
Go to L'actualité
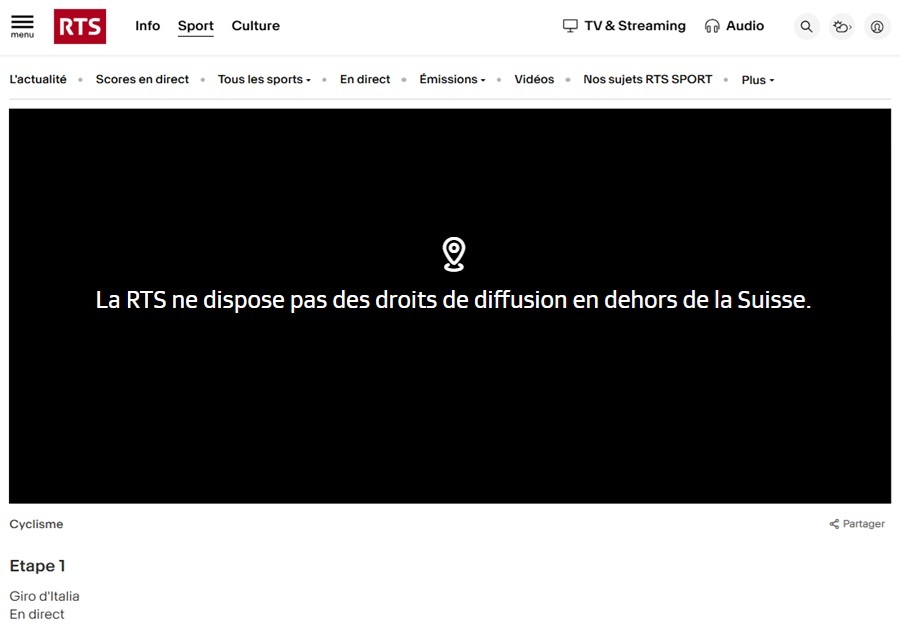point(38,79)
